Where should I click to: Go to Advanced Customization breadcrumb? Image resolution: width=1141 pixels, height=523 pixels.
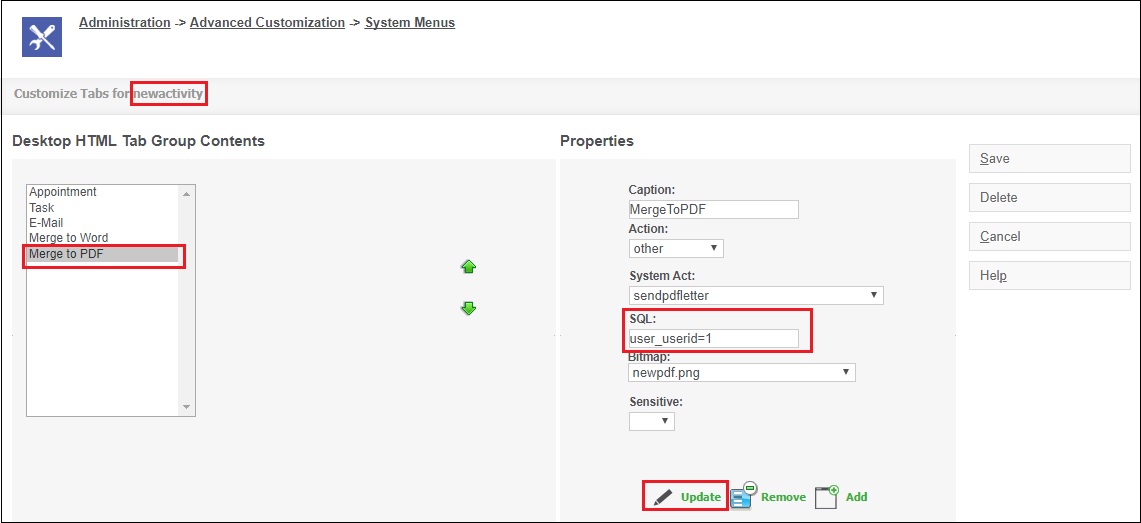tap(267, 23)
